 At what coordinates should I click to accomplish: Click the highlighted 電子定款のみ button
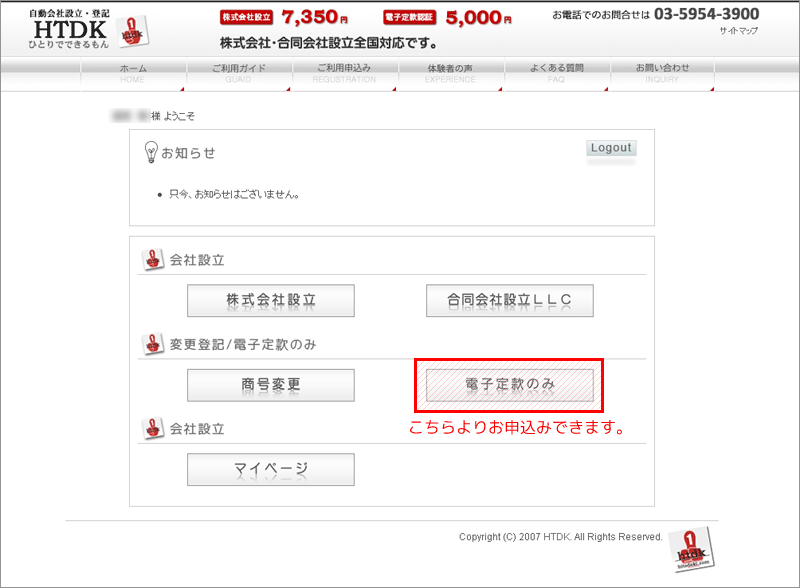(509, 385)
